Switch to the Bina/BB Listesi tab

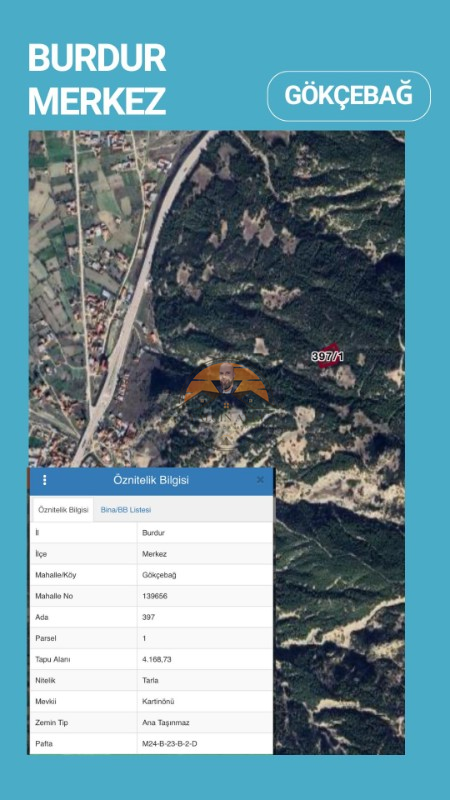126,510
